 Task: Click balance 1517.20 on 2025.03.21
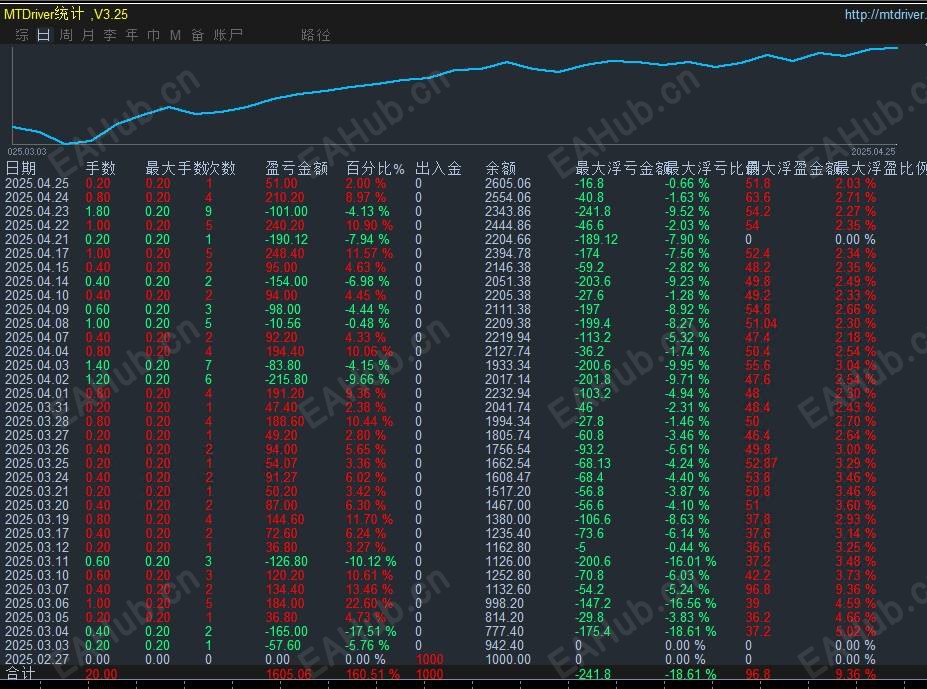[508, 491]
